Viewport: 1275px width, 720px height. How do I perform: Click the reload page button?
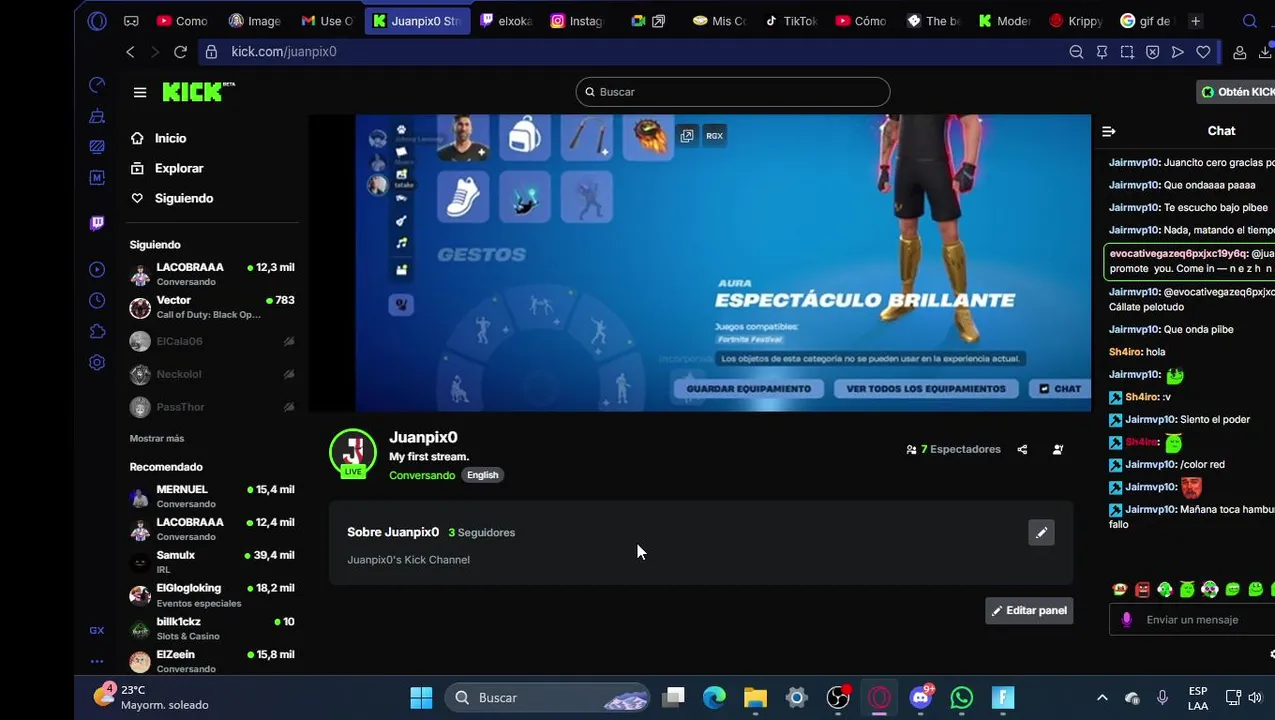coord(180,52)
